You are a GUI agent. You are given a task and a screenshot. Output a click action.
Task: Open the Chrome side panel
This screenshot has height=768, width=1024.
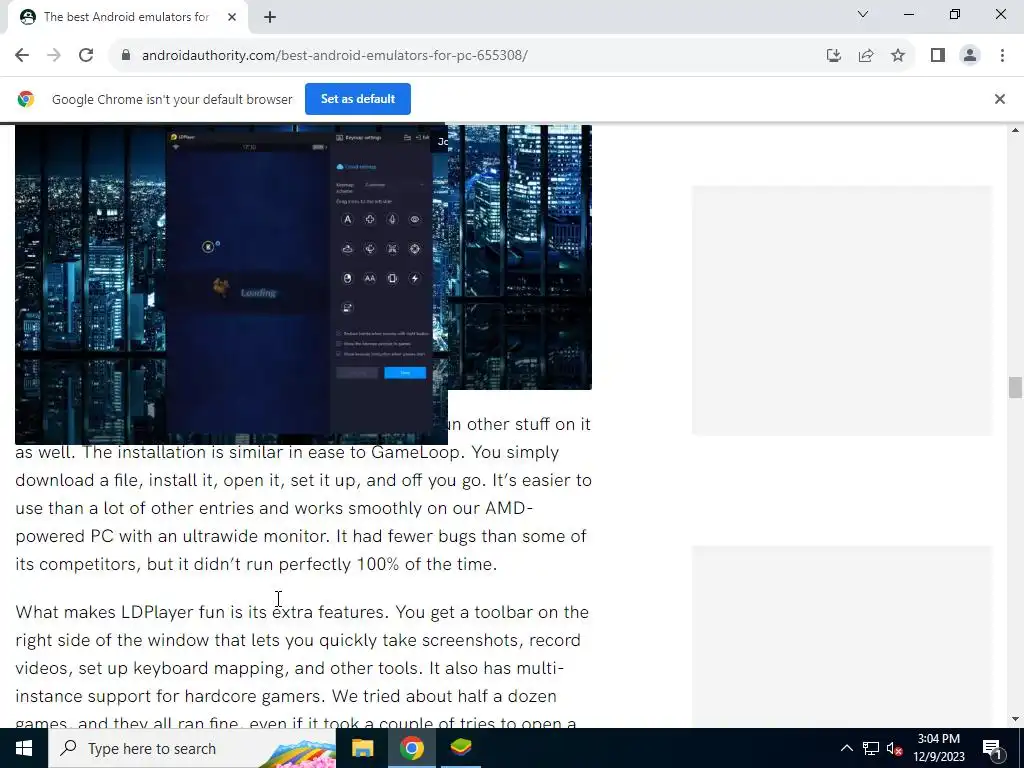coord(938,56)
